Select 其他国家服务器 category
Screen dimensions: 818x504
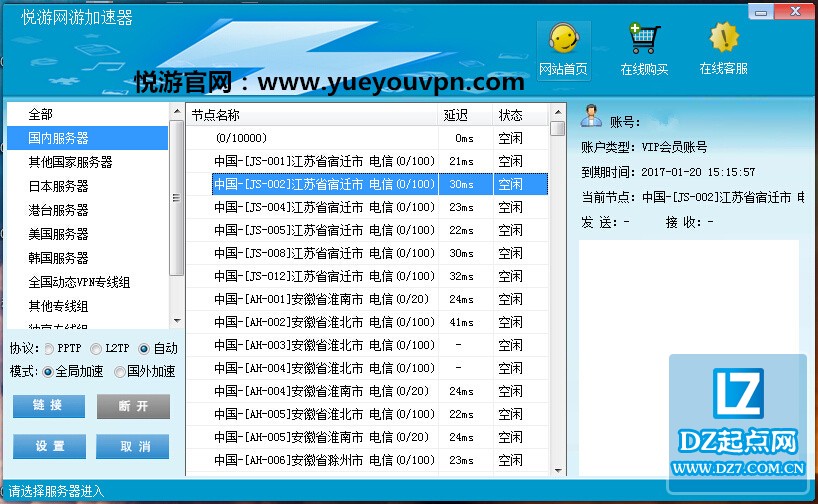click(88, 162)
